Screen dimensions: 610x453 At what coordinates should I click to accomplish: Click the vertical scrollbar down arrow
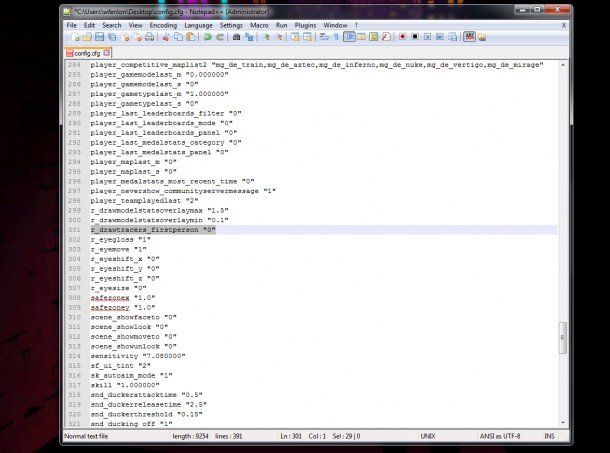tap(563, 423)
